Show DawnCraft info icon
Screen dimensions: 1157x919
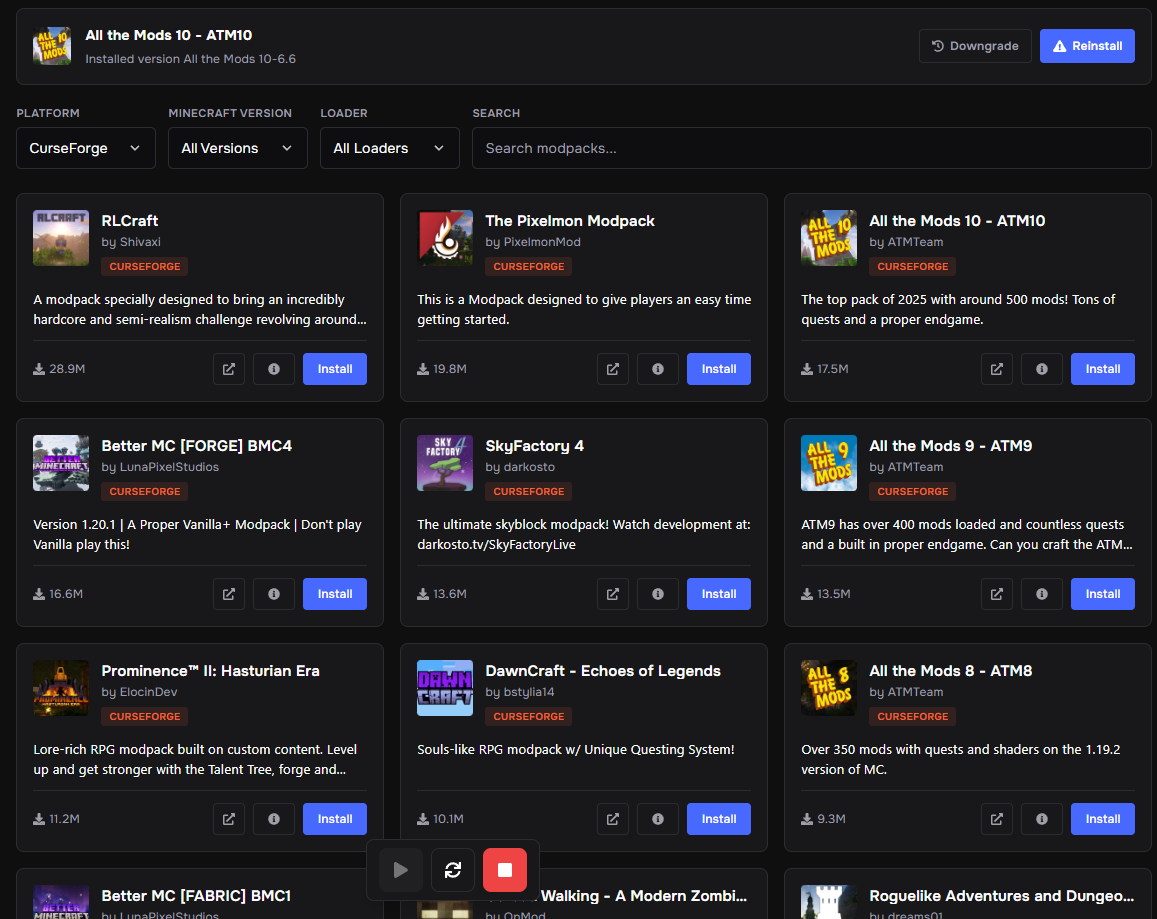(x=657, y=819)
